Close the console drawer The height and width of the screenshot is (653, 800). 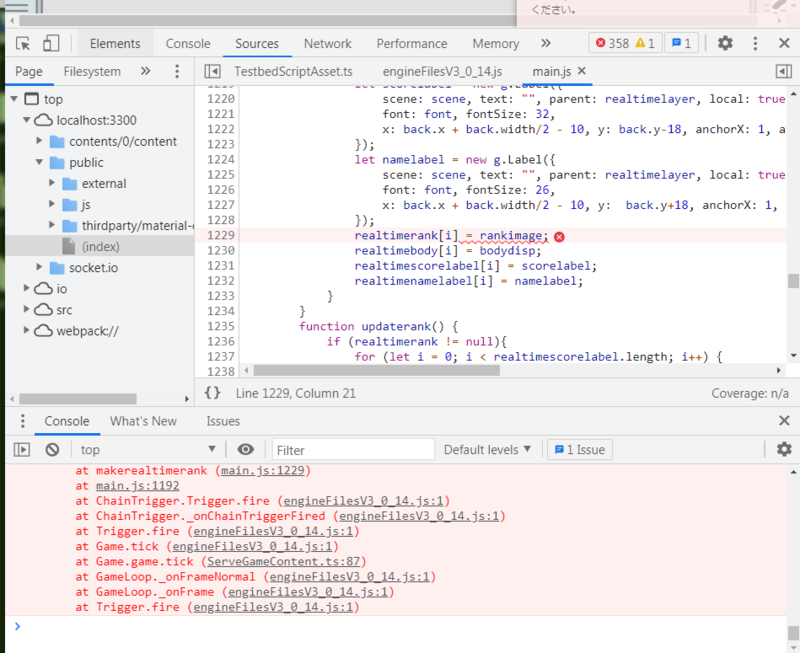784,421
